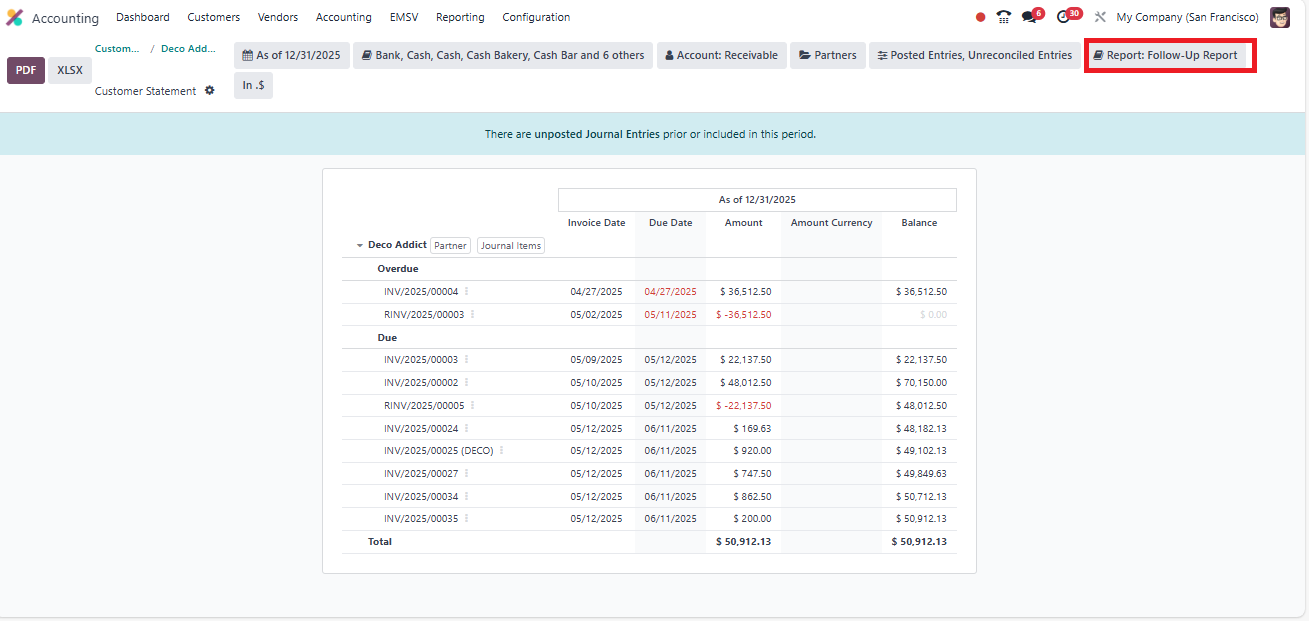The width and height of the screenshot is (1309, 621).
Task: Open the Configuration menu
Action: pos(536,17)
